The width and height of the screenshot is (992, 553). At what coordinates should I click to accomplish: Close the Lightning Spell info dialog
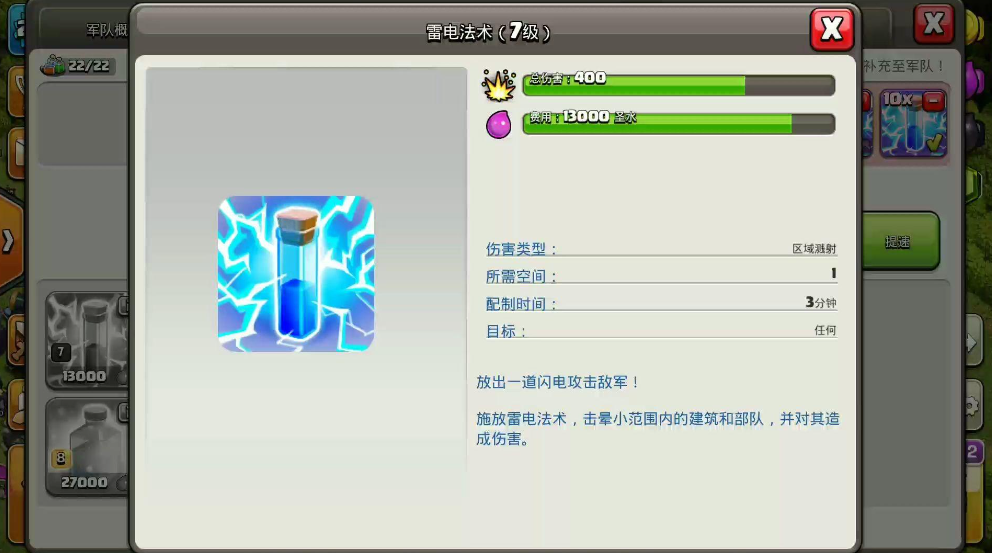831,29
